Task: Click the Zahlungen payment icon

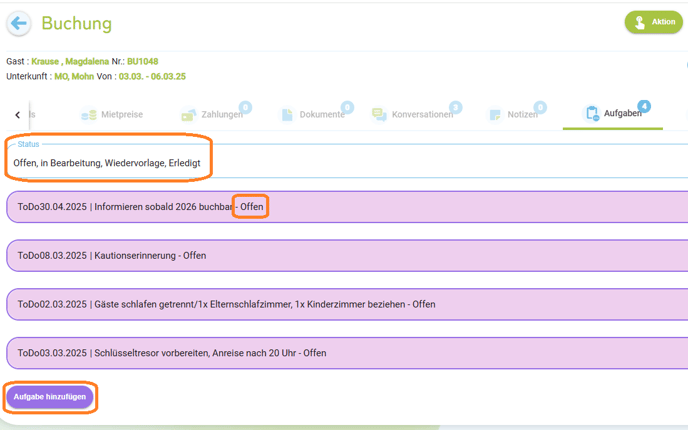Action: tap(189, 115)
